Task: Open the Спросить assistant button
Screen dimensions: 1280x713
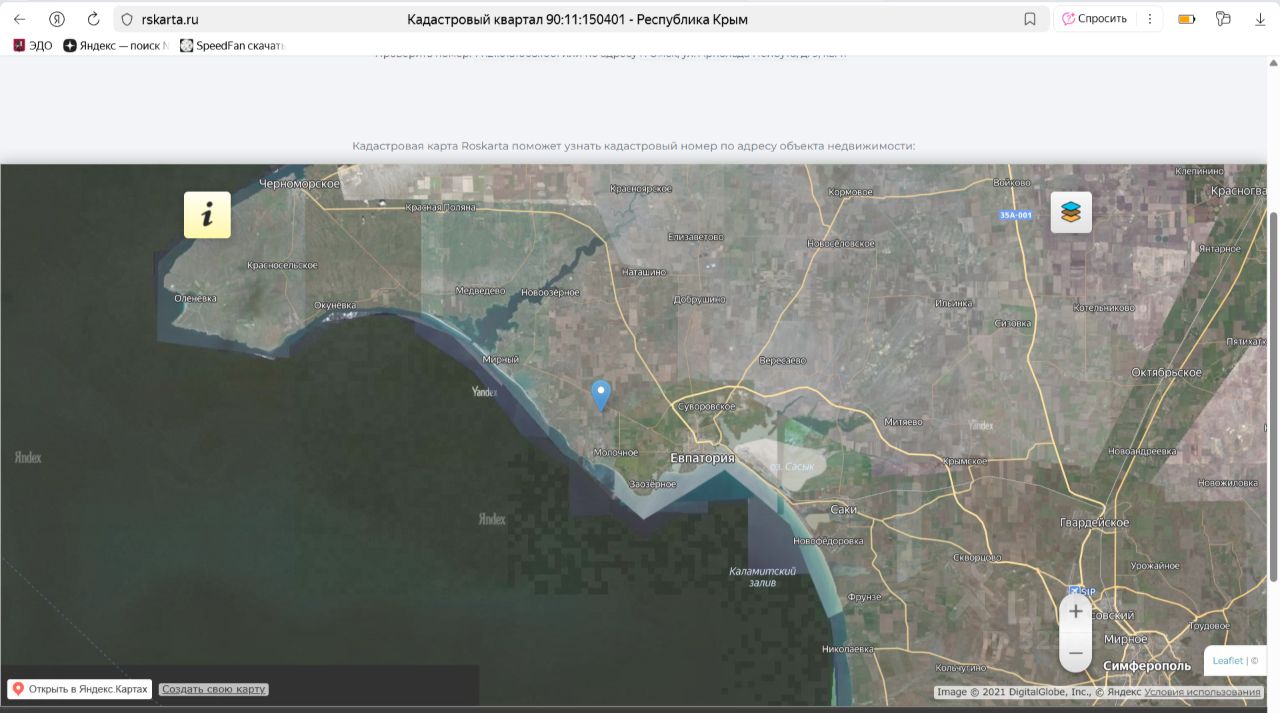Action: [x=1094, y=19]
